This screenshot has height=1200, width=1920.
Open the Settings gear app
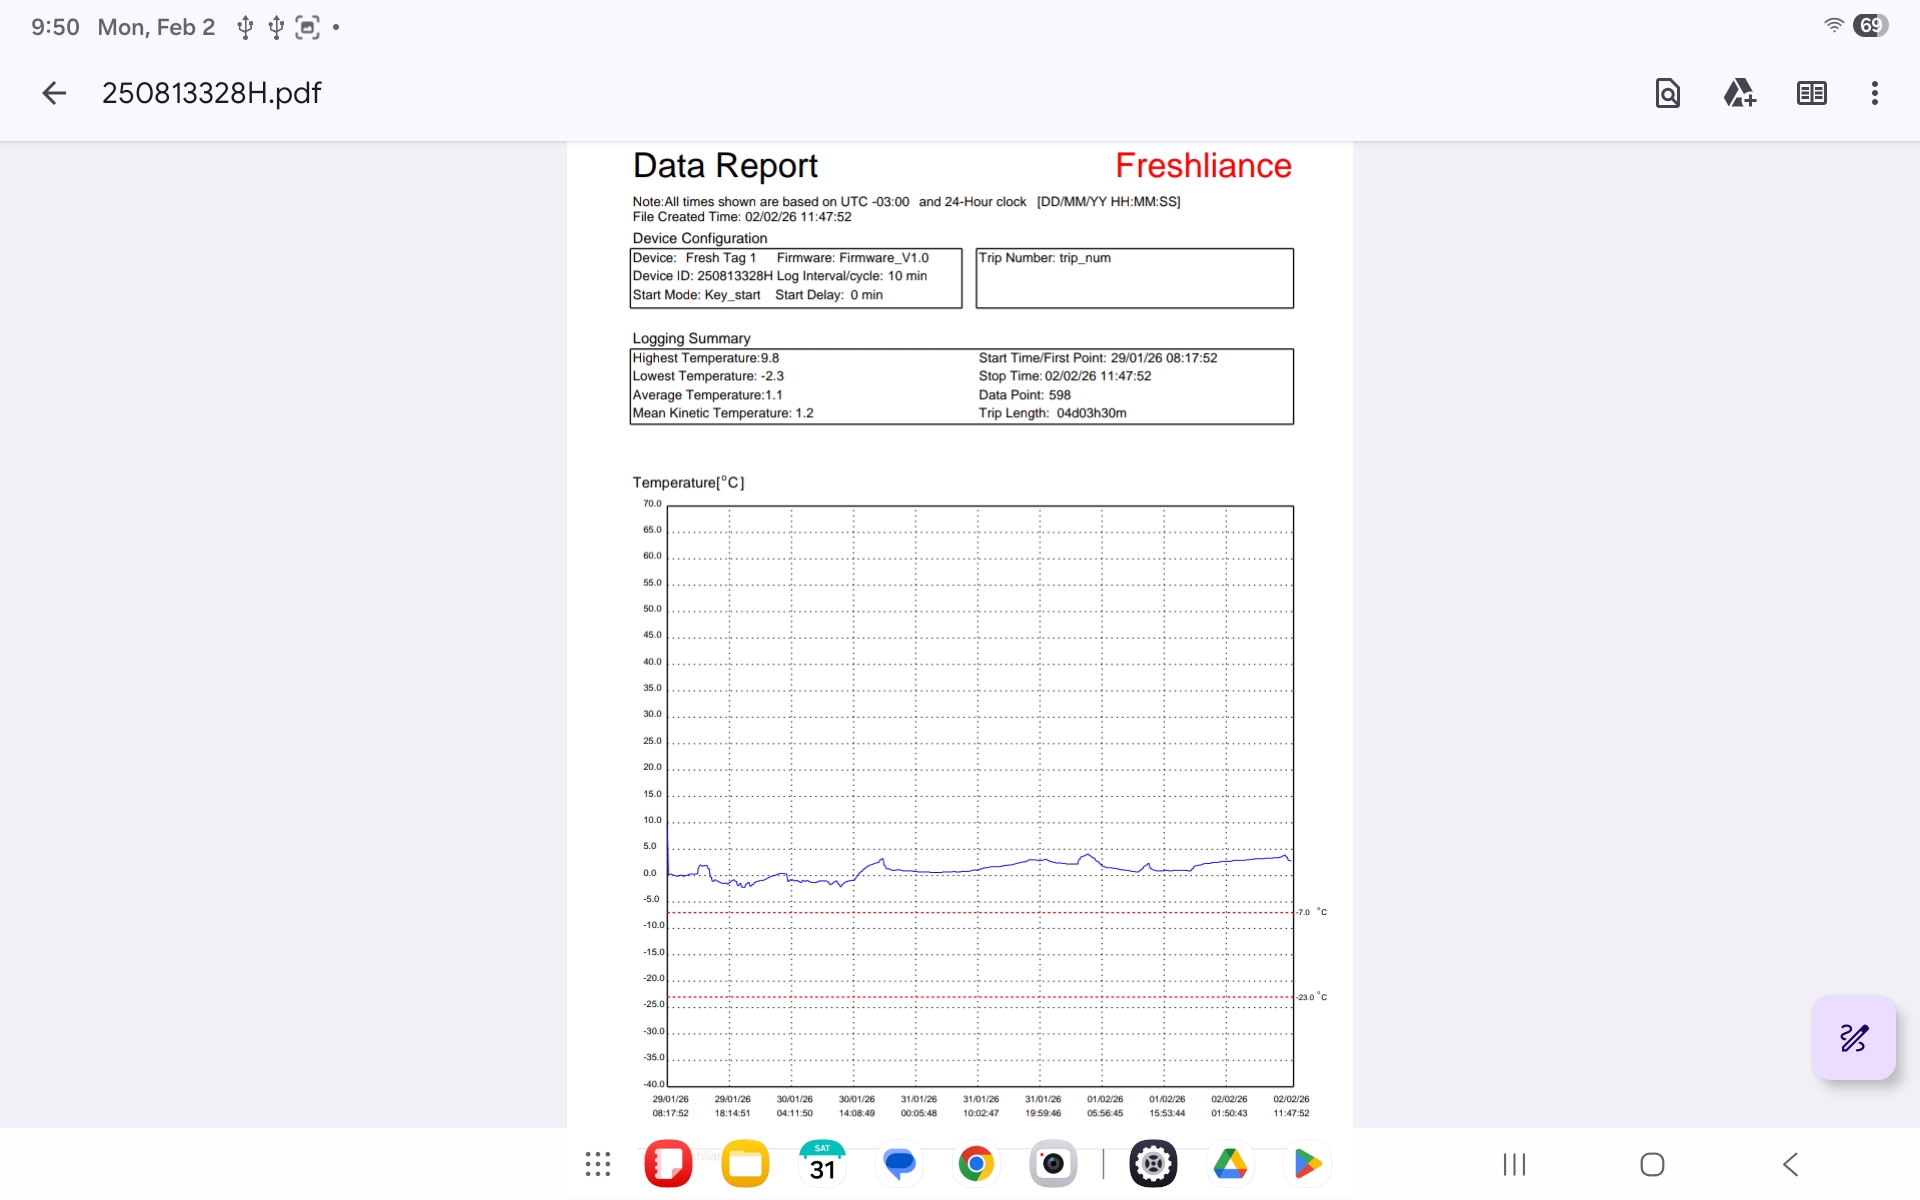click(1153, 1164)
